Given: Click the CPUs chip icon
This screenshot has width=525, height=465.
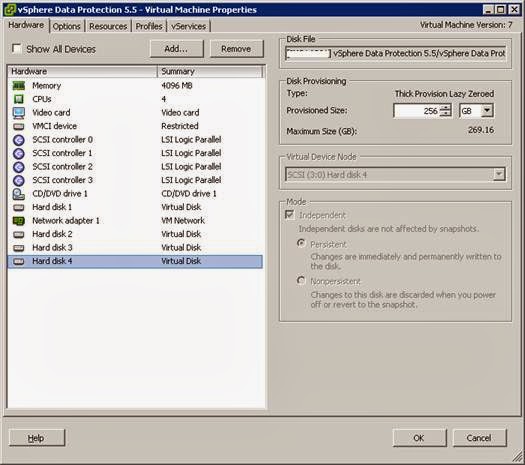Looking at the screenshot, I should coord(19,99).
